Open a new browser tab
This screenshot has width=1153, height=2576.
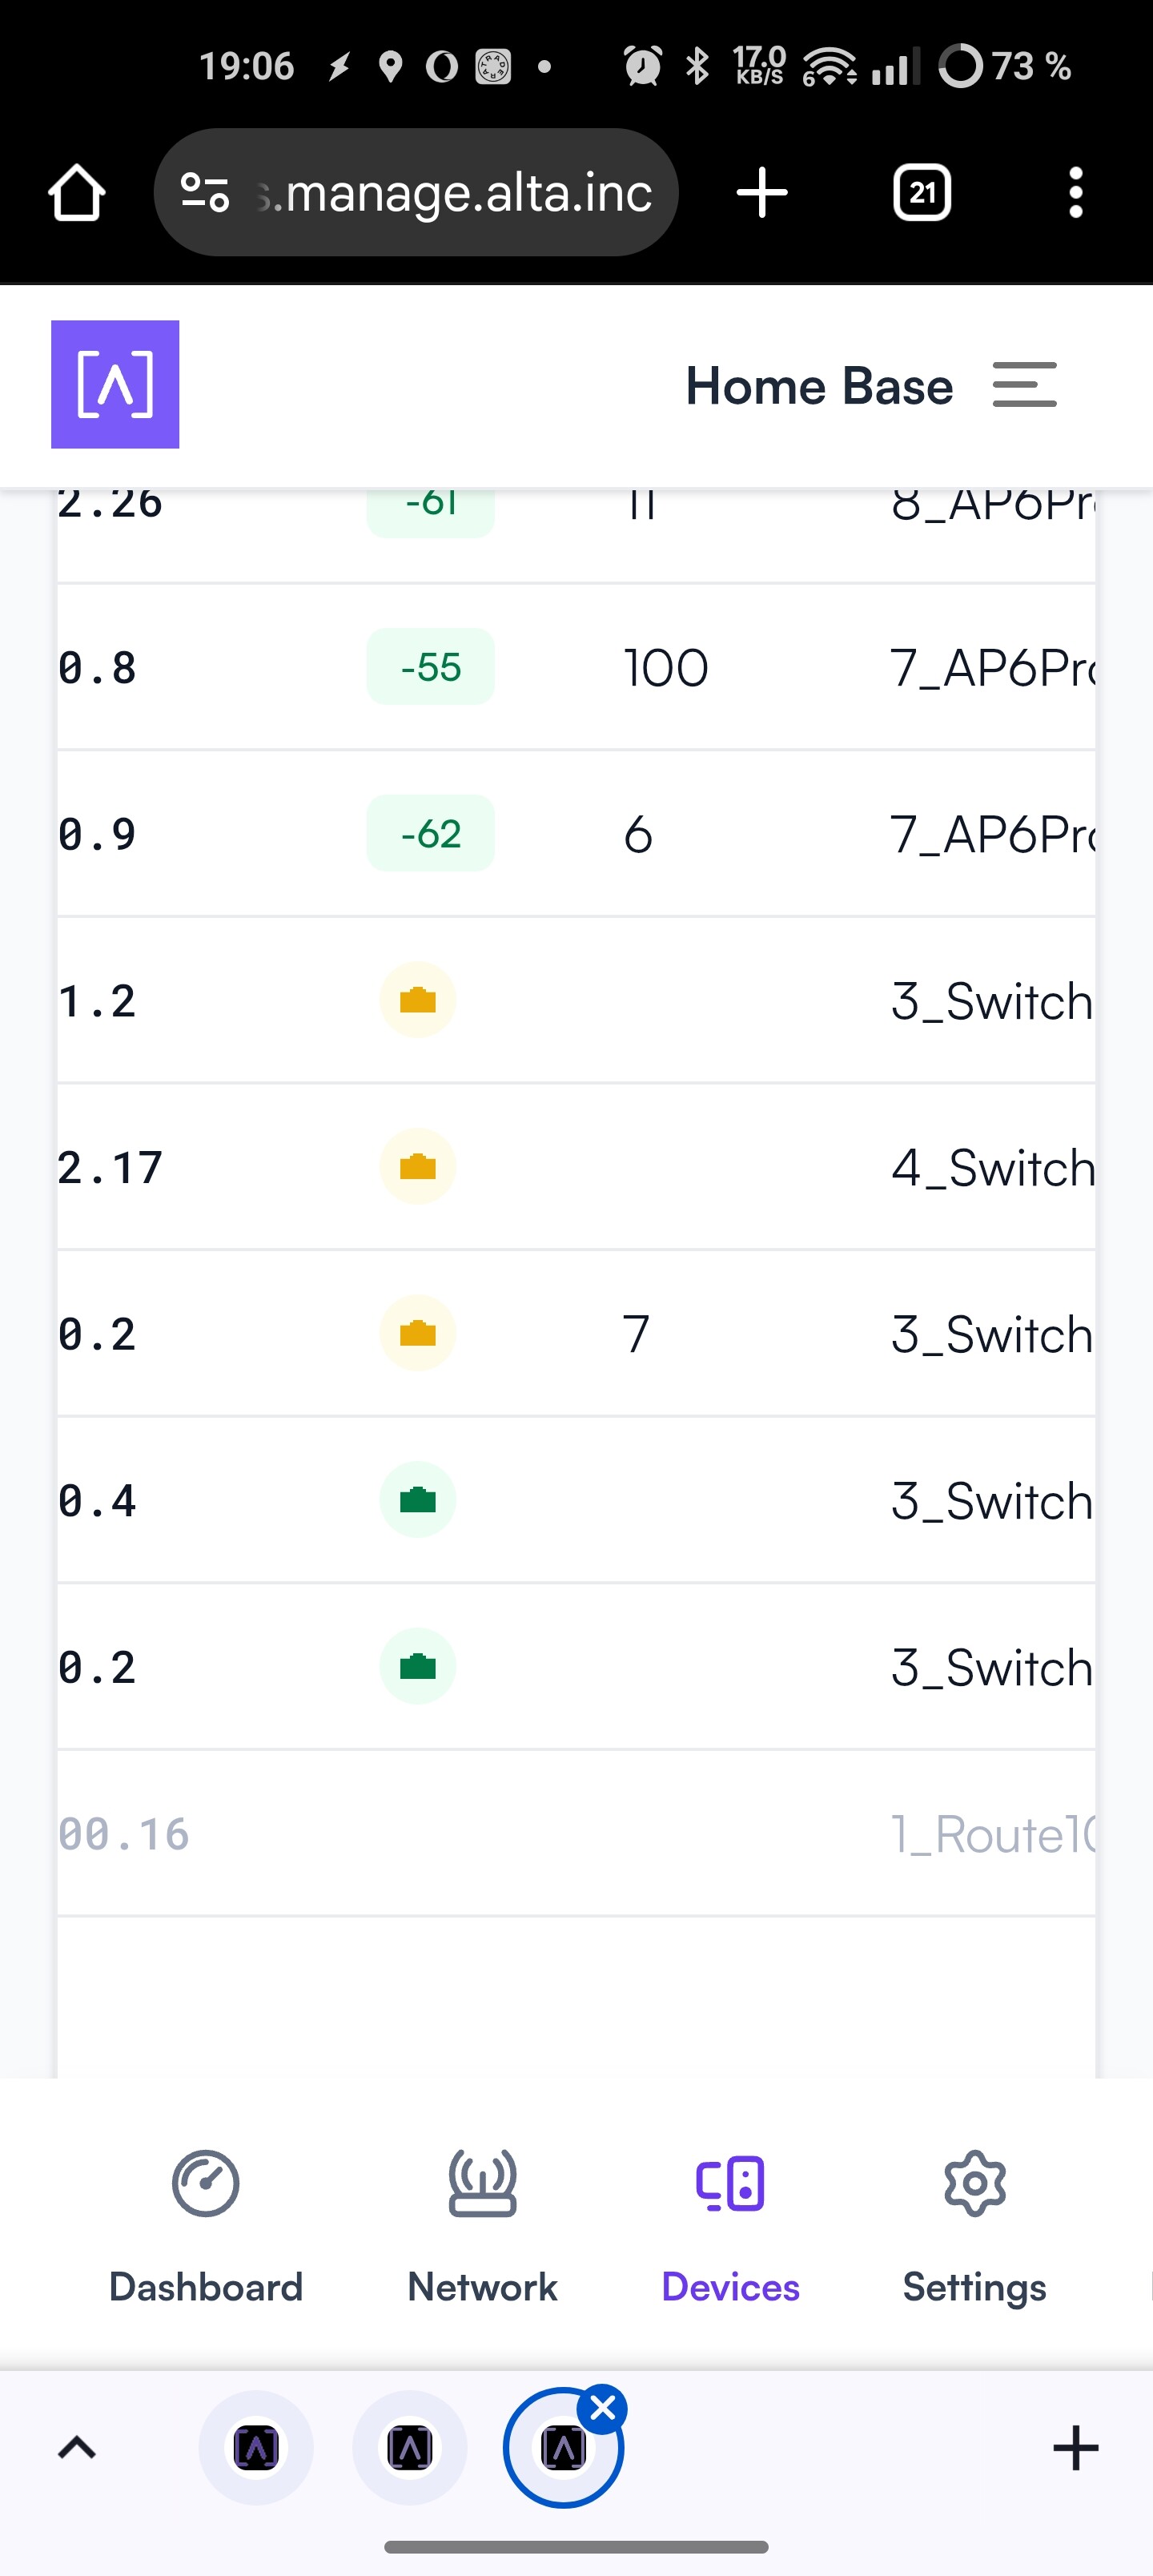(762, 192)
